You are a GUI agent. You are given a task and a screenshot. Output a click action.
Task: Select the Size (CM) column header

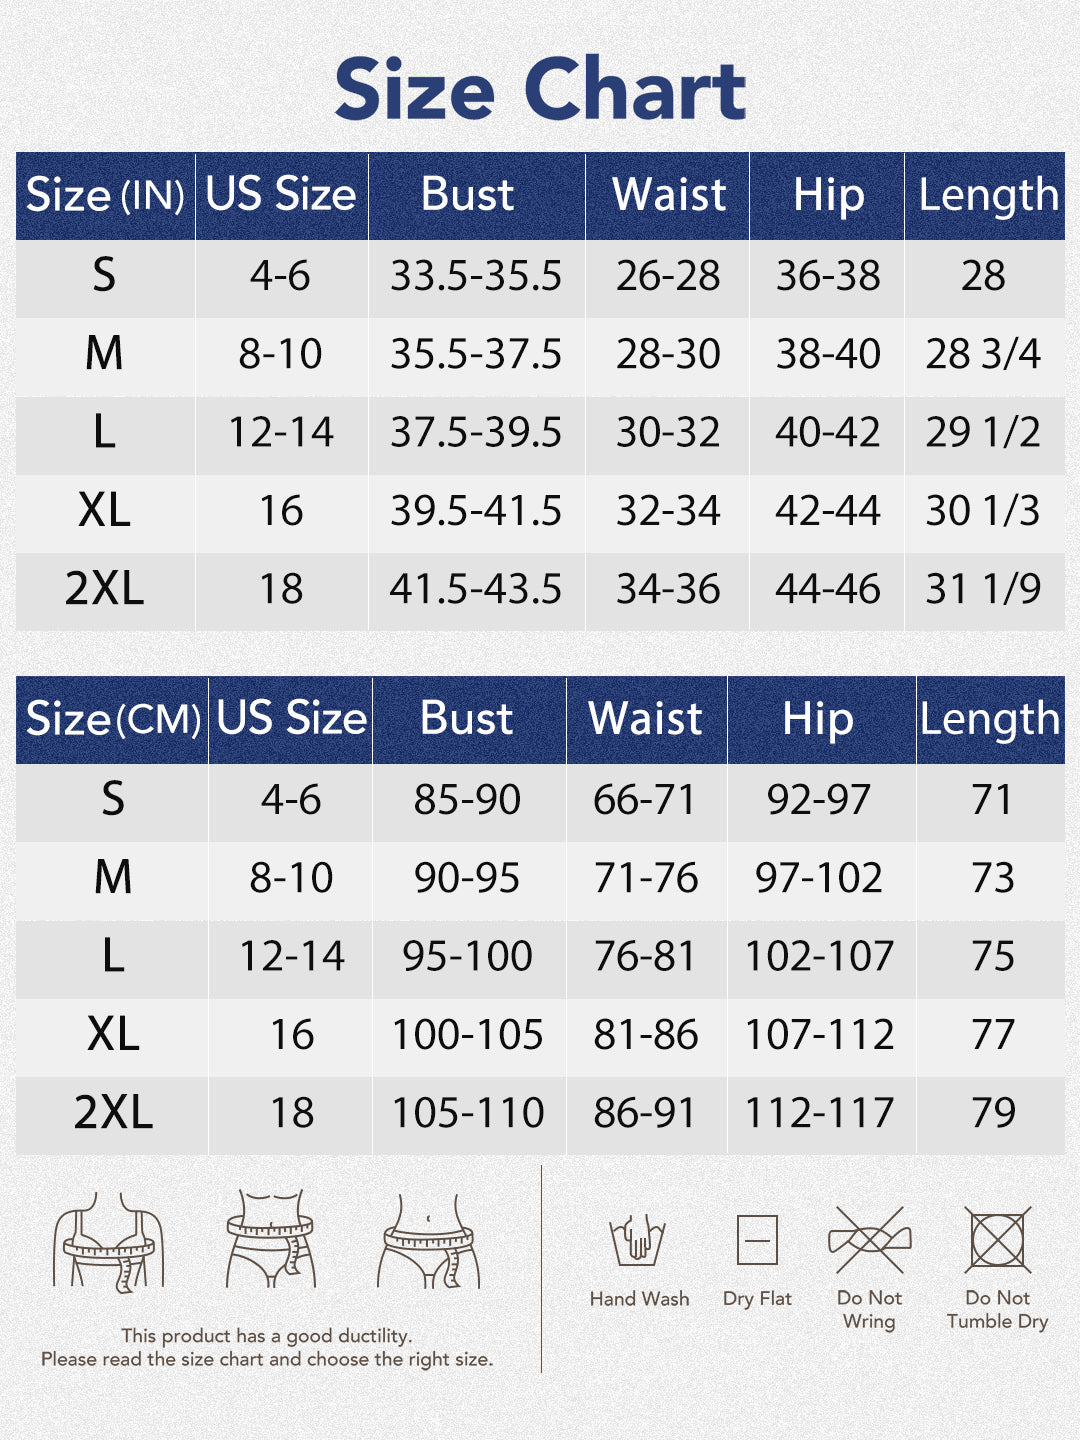pos(112,719)
